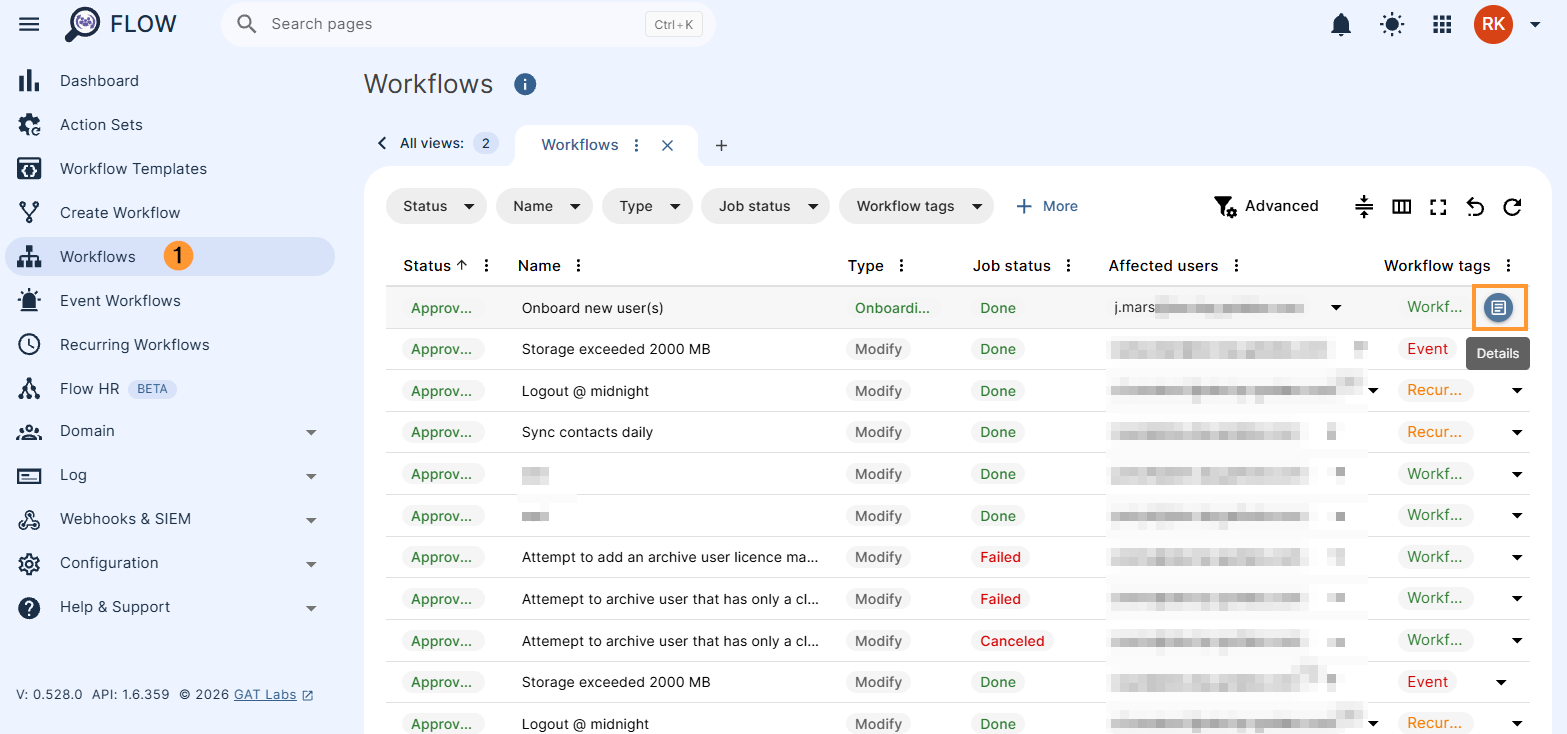
Task: Select Workflows in the sidebar
Action: click(x=170, y=257)
